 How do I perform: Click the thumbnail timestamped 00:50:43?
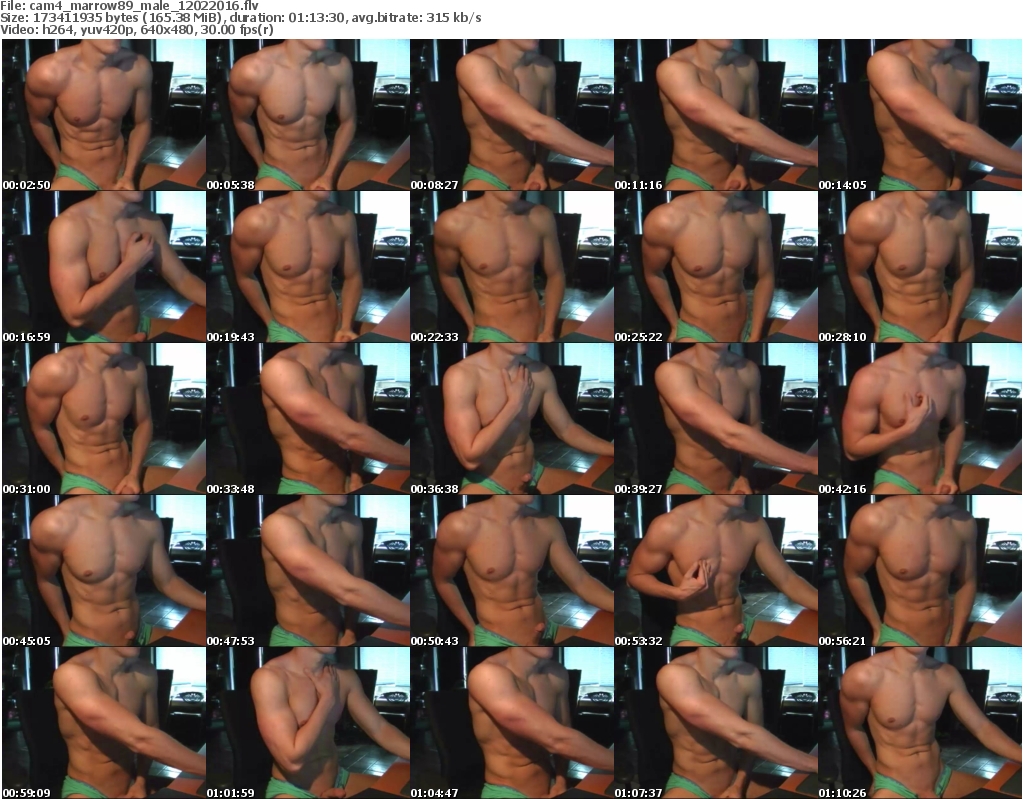tap(512, 571)
